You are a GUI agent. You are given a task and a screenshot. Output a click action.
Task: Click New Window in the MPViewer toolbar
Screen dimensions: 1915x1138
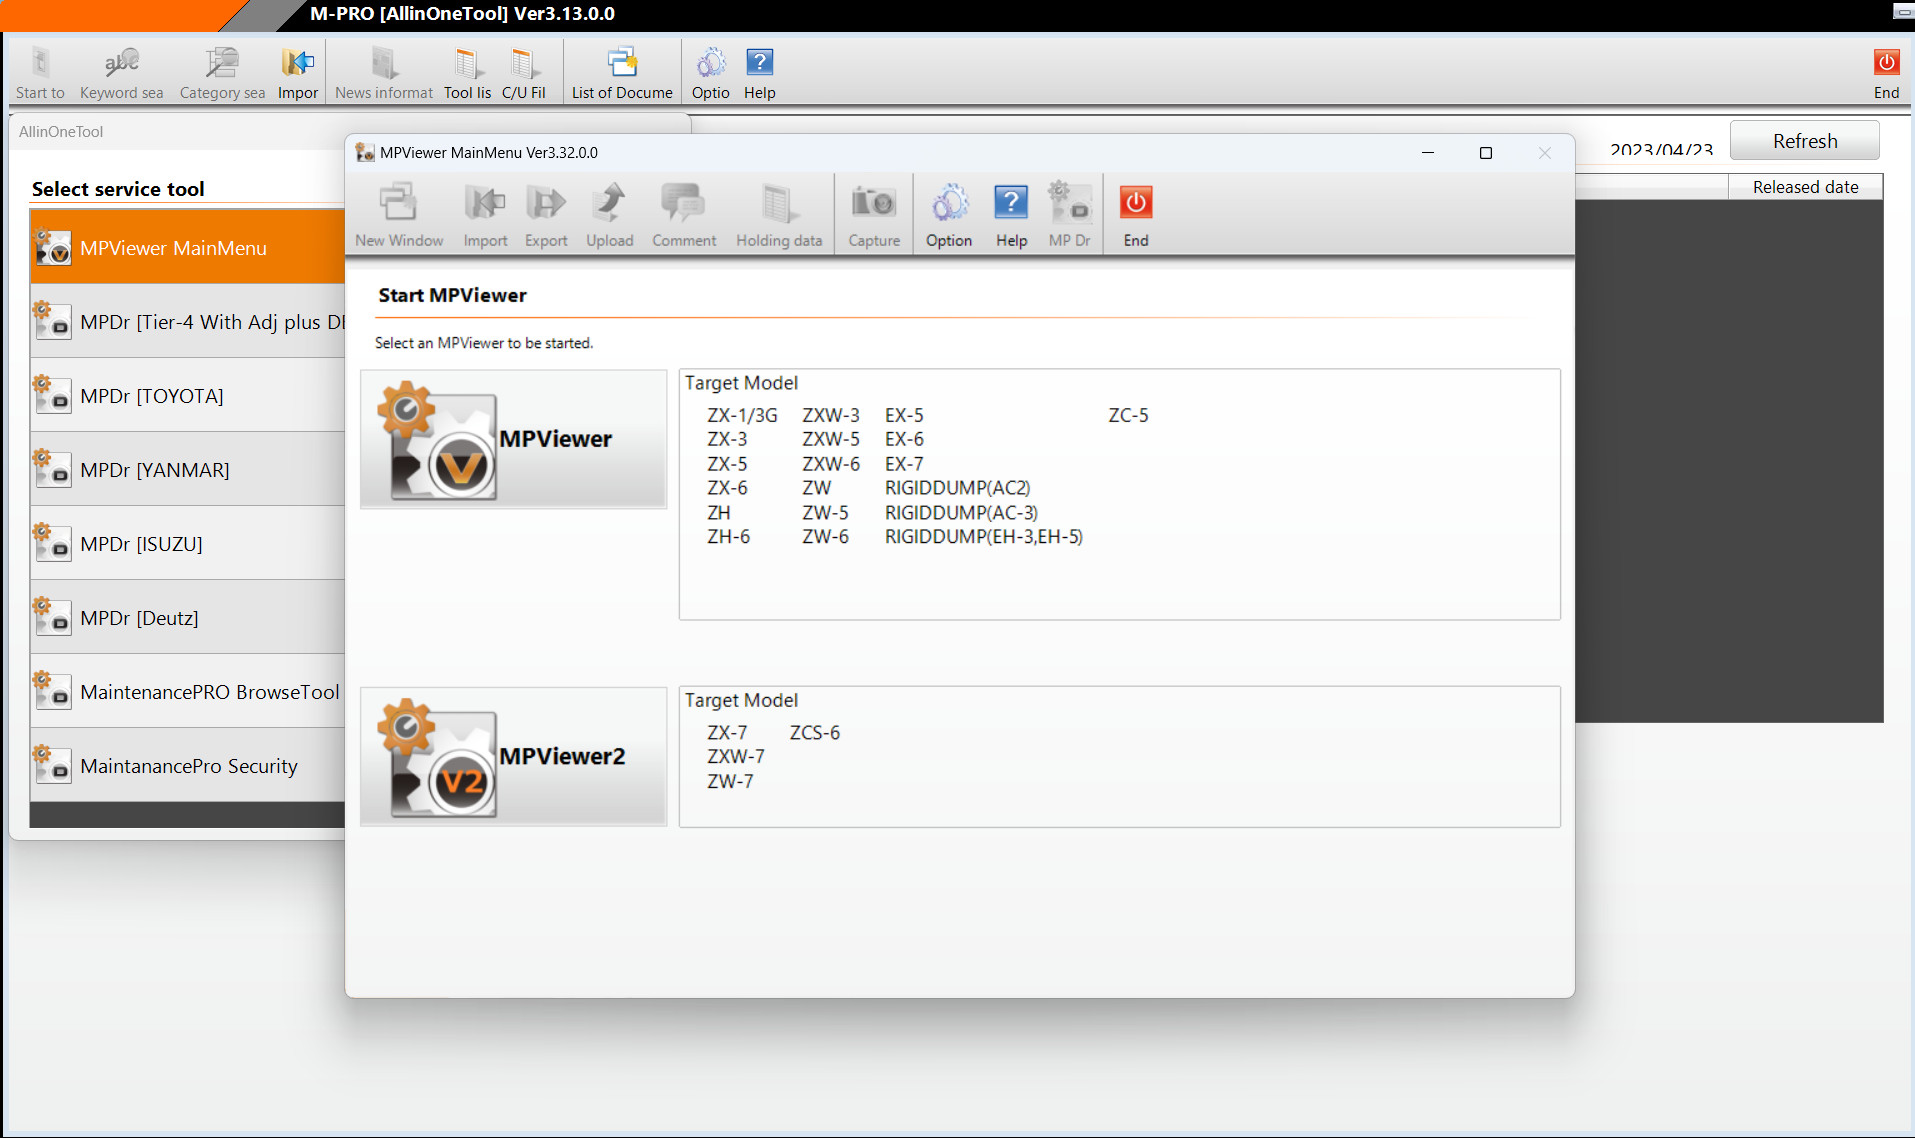coord(399,214)
